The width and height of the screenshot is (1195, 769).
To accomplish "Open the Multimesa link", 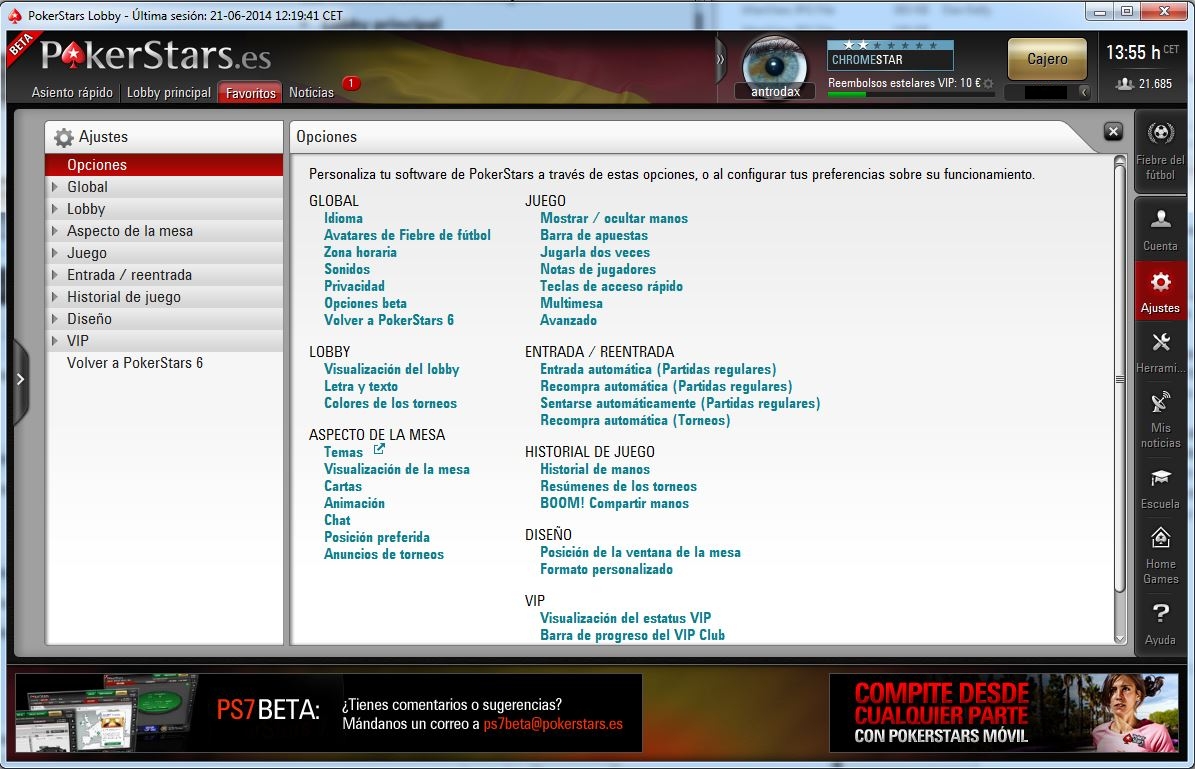I will pyautogui.click(x=571, y=303).
